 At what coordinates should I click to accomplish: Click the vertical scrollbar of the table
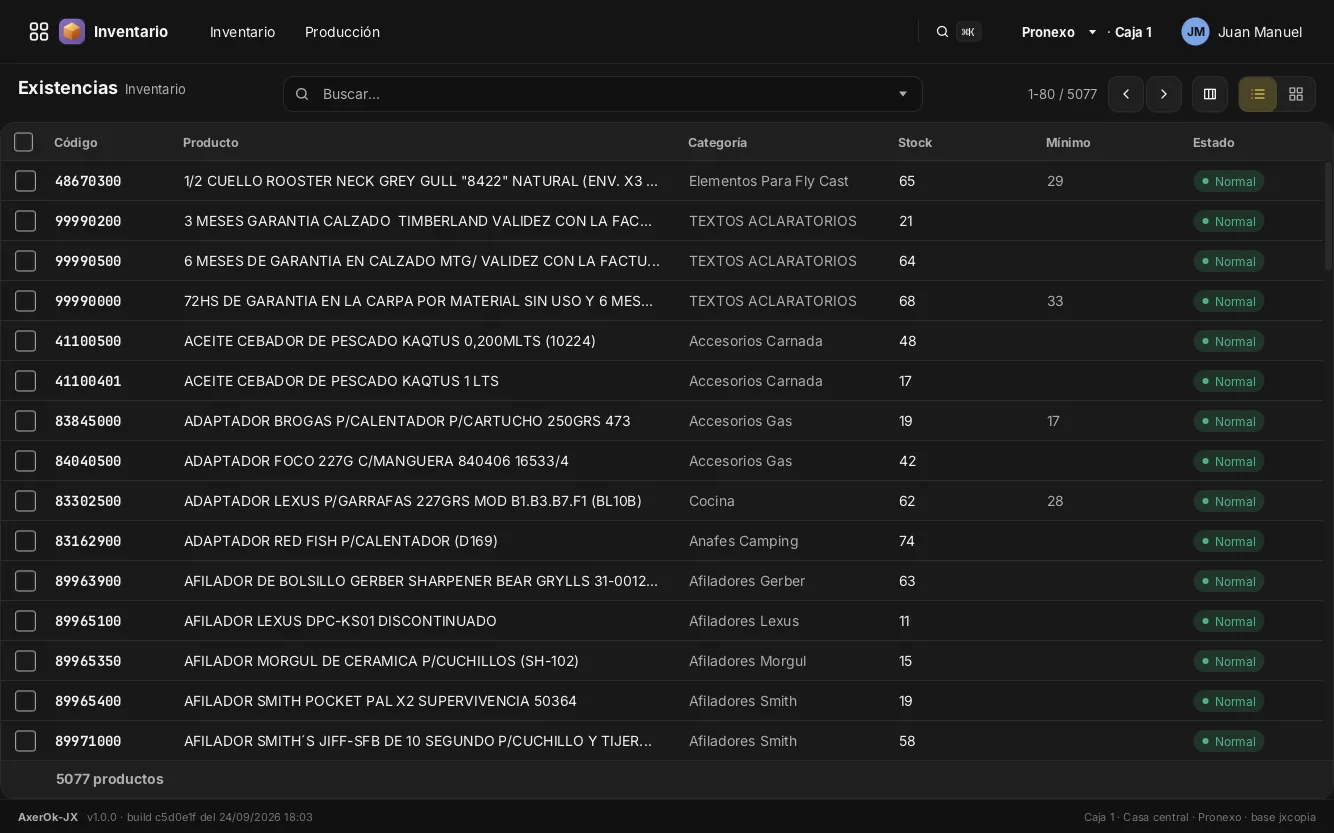point(1328,215)
